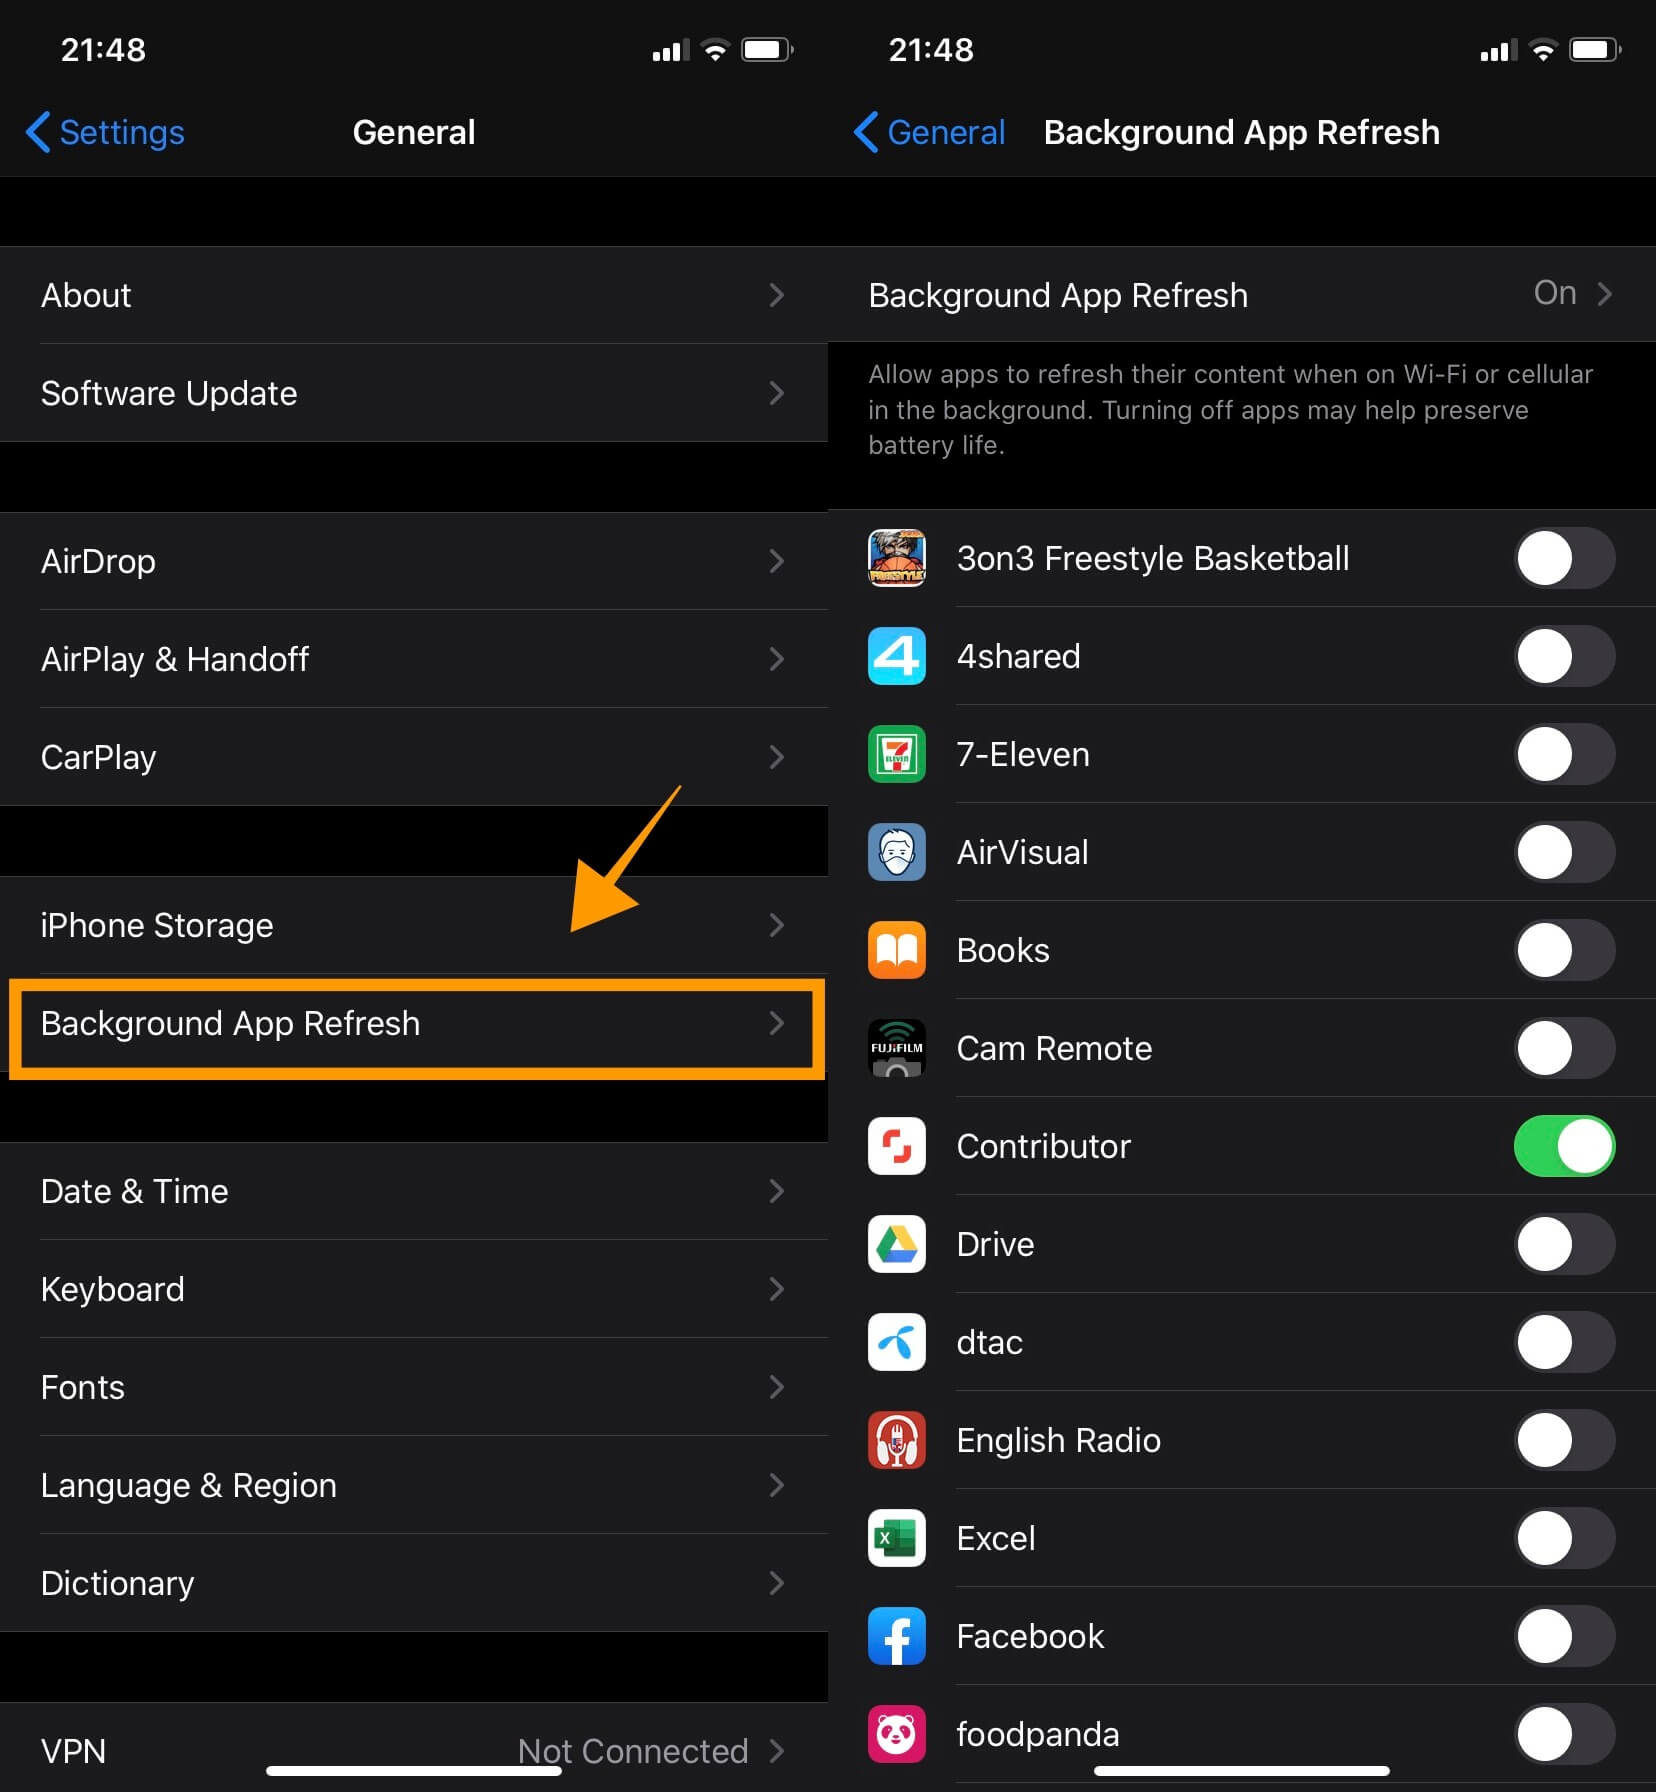Viewport: 1656px width, 1792px height.
Task: Tap the foodpanda app icon
Action: (x=896, y=1734)
